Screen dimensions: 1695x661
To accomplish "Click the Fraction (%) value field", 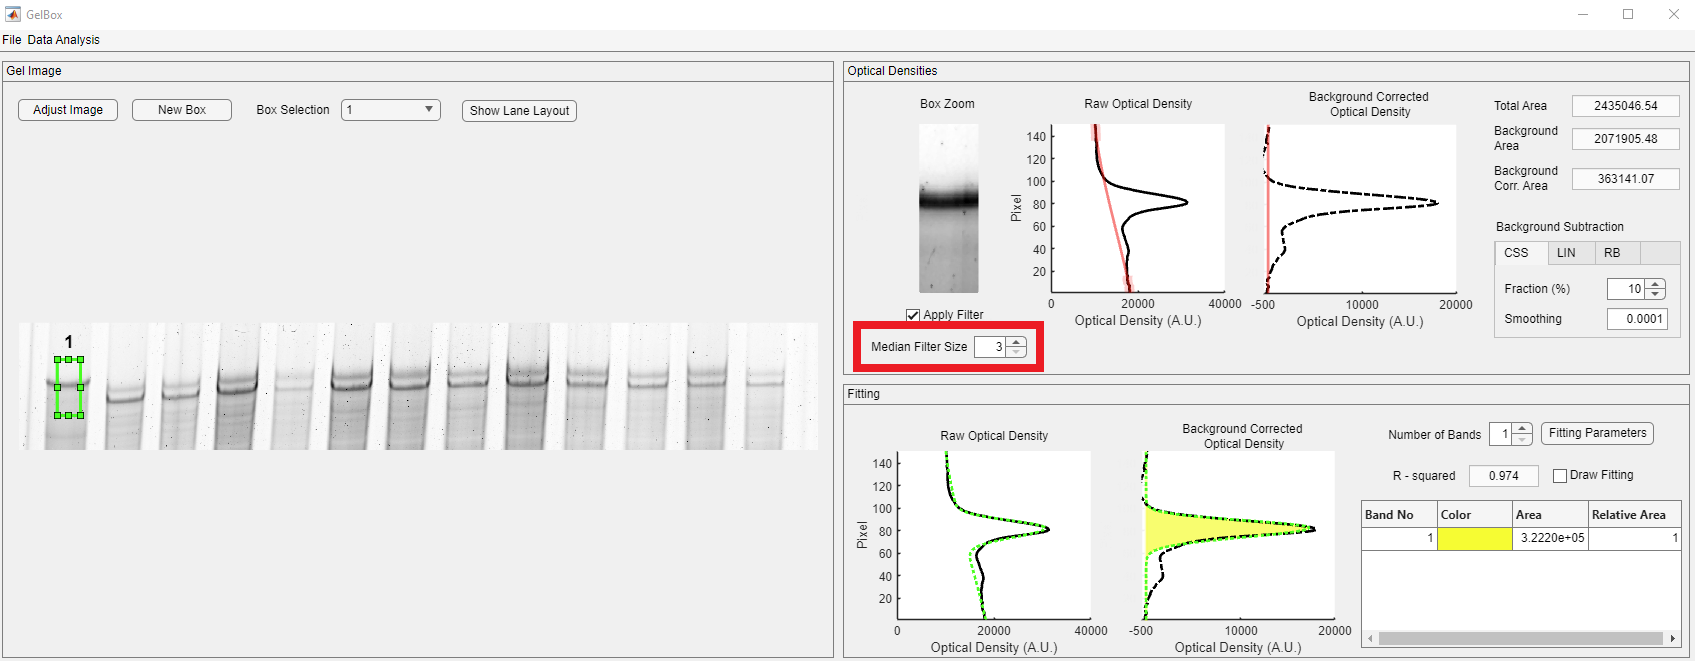I will click(1626, 289).
